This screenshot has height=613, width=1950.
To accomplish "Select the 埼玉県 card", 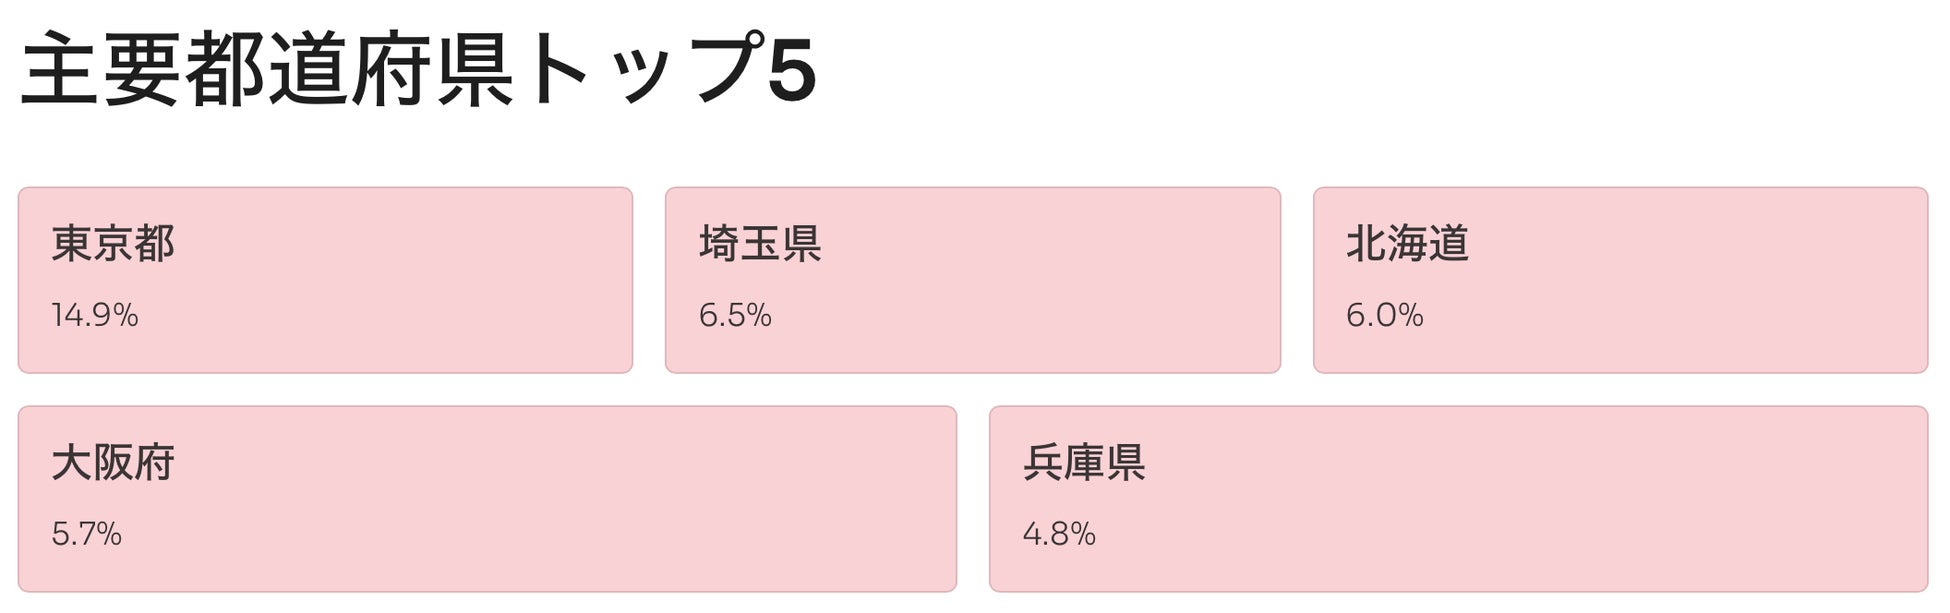I will tap(972, 280).
